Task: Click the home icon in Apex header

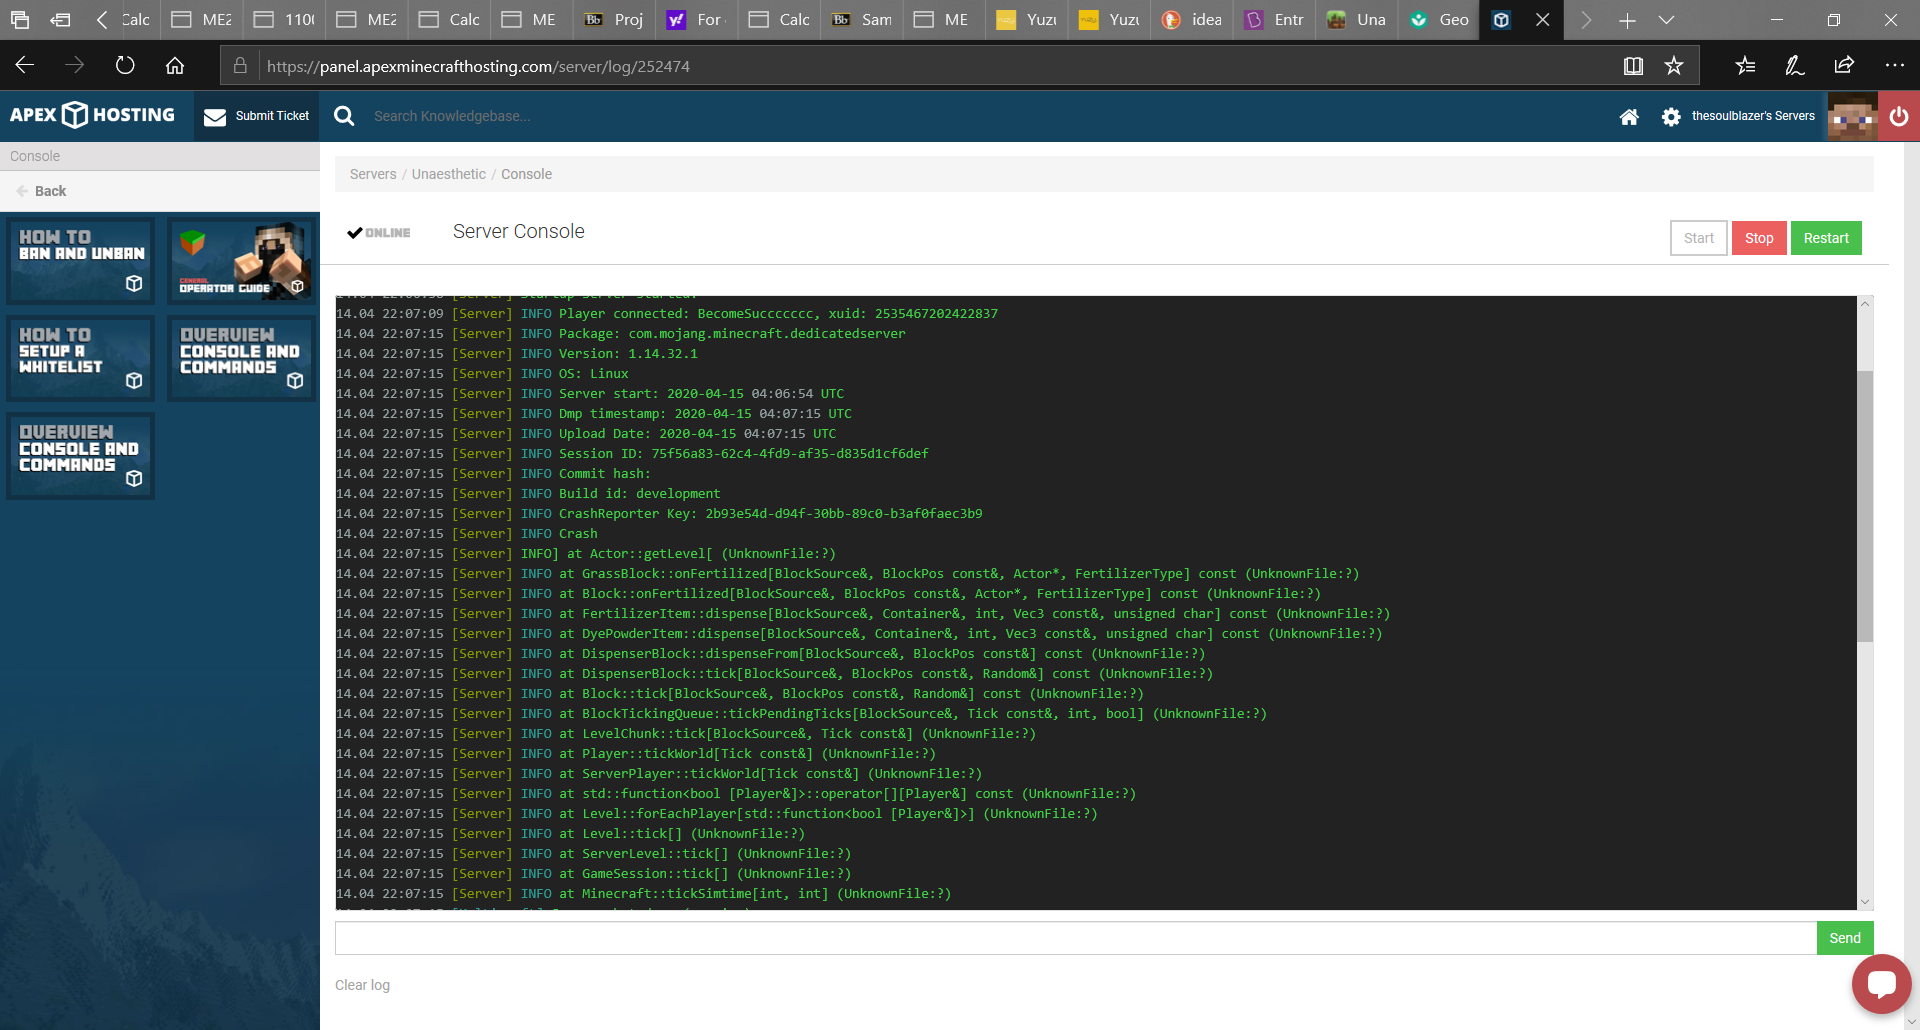Action: pyautogui.click(x=1629, y=117)
